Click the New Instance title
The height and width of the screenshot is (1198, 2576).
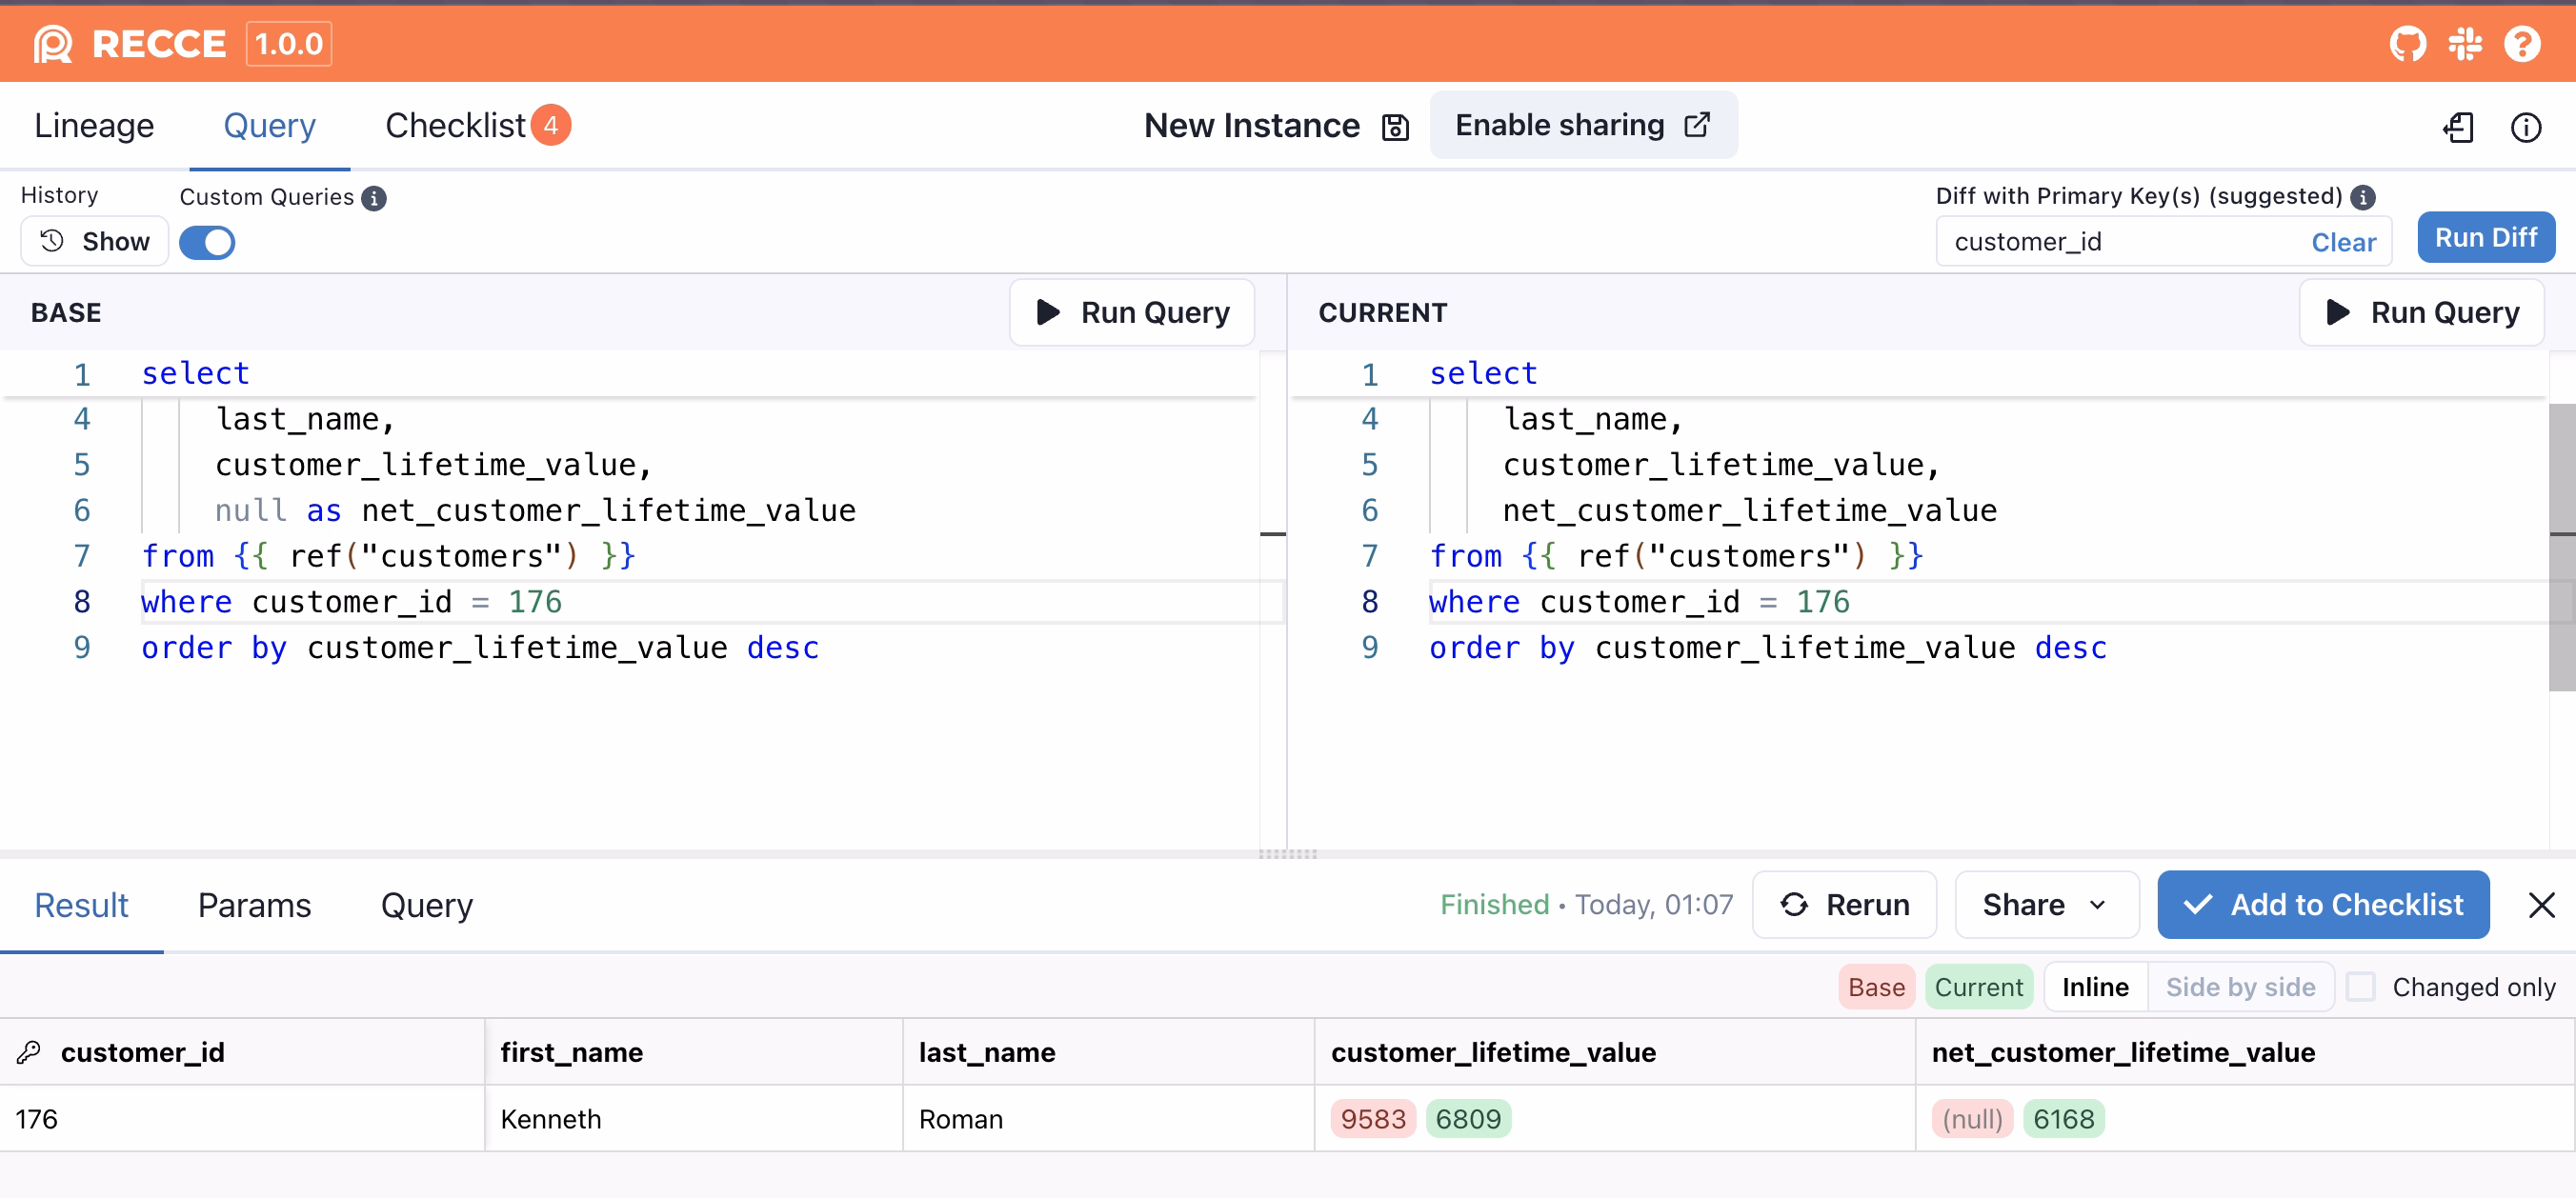coord(1251,126)
